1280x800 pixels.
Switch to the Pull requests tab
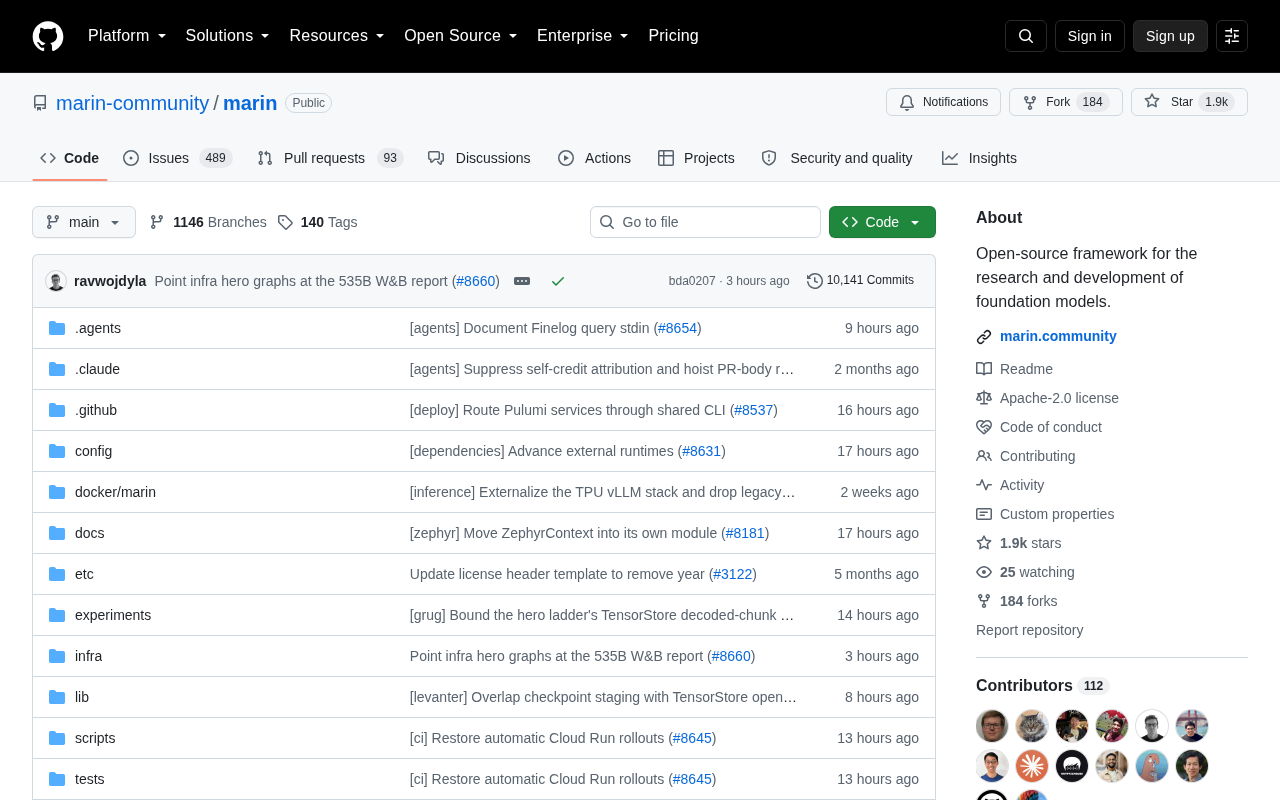click(x=330, y=158)
